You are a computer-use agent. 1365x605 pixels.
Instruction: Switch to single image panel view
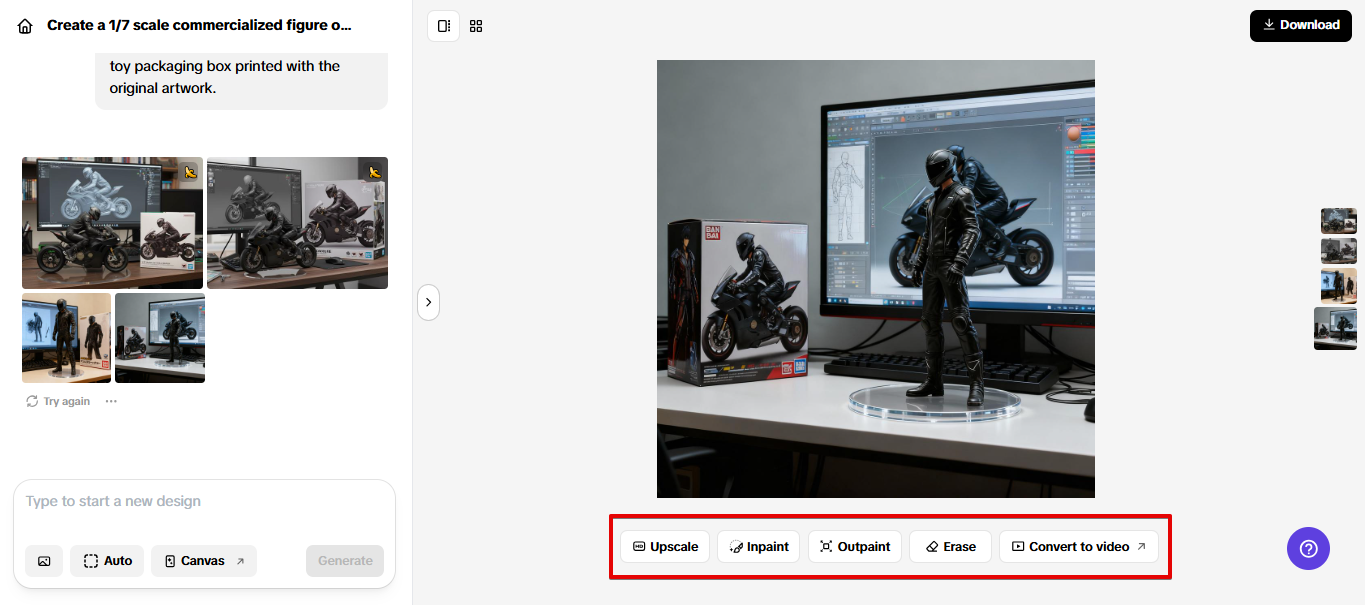(443, 26)
